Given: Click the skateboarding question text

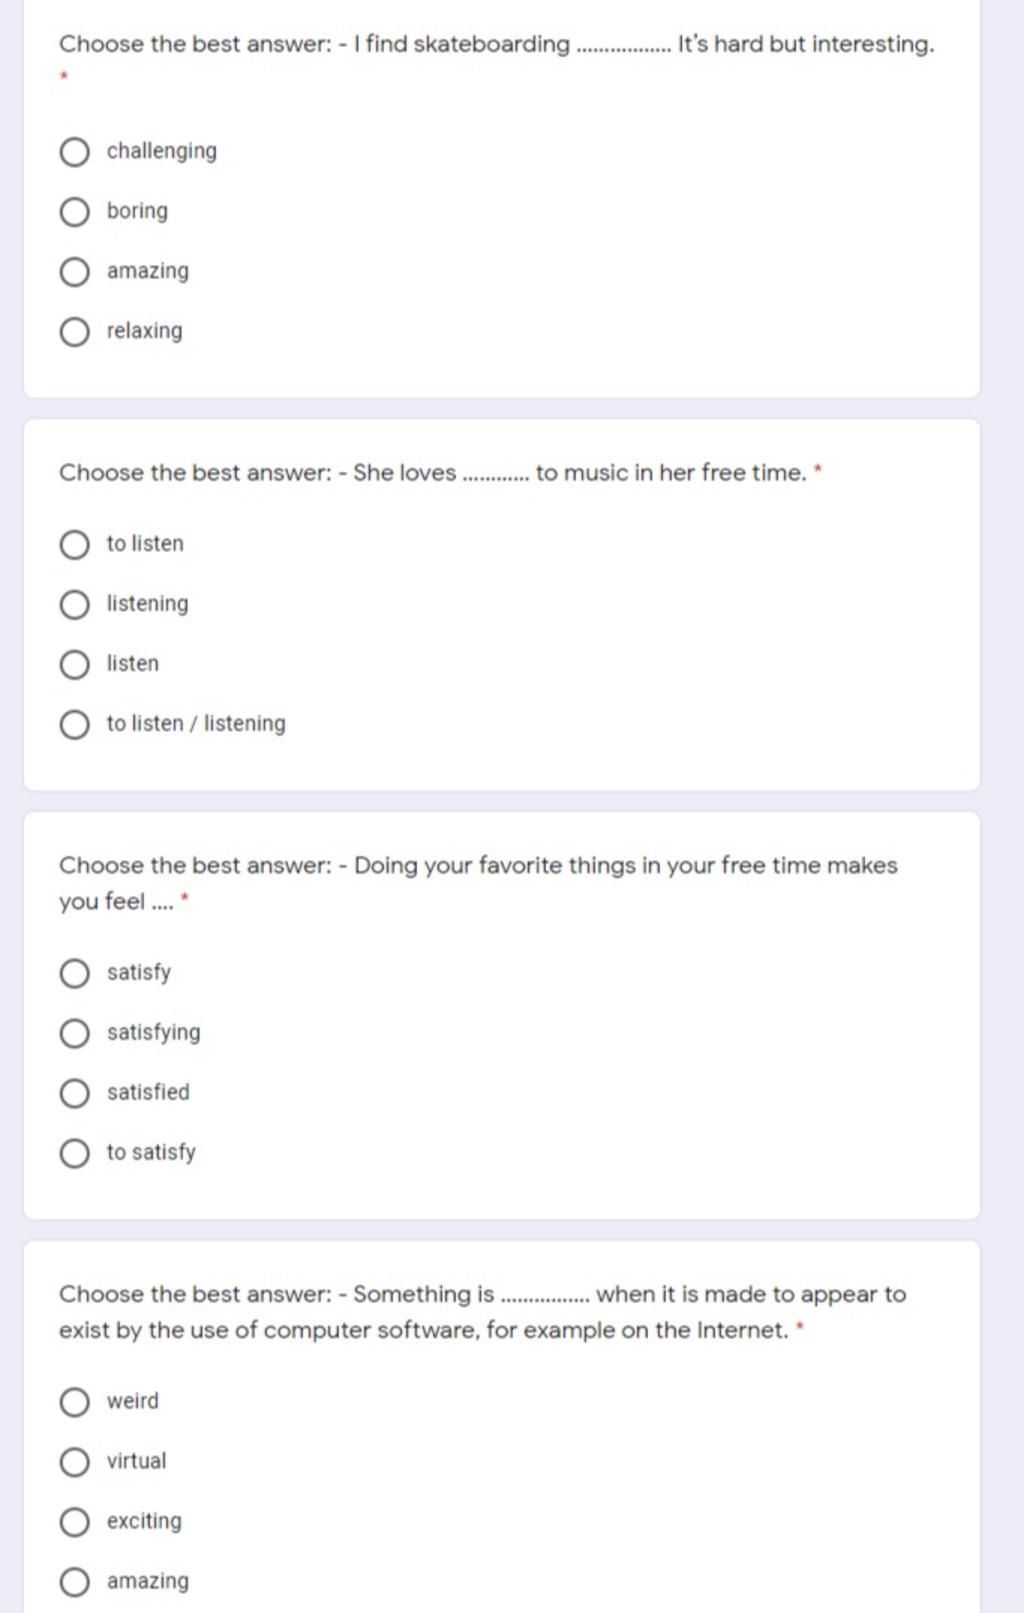Looking at the screenshot, I should point(496,45).
